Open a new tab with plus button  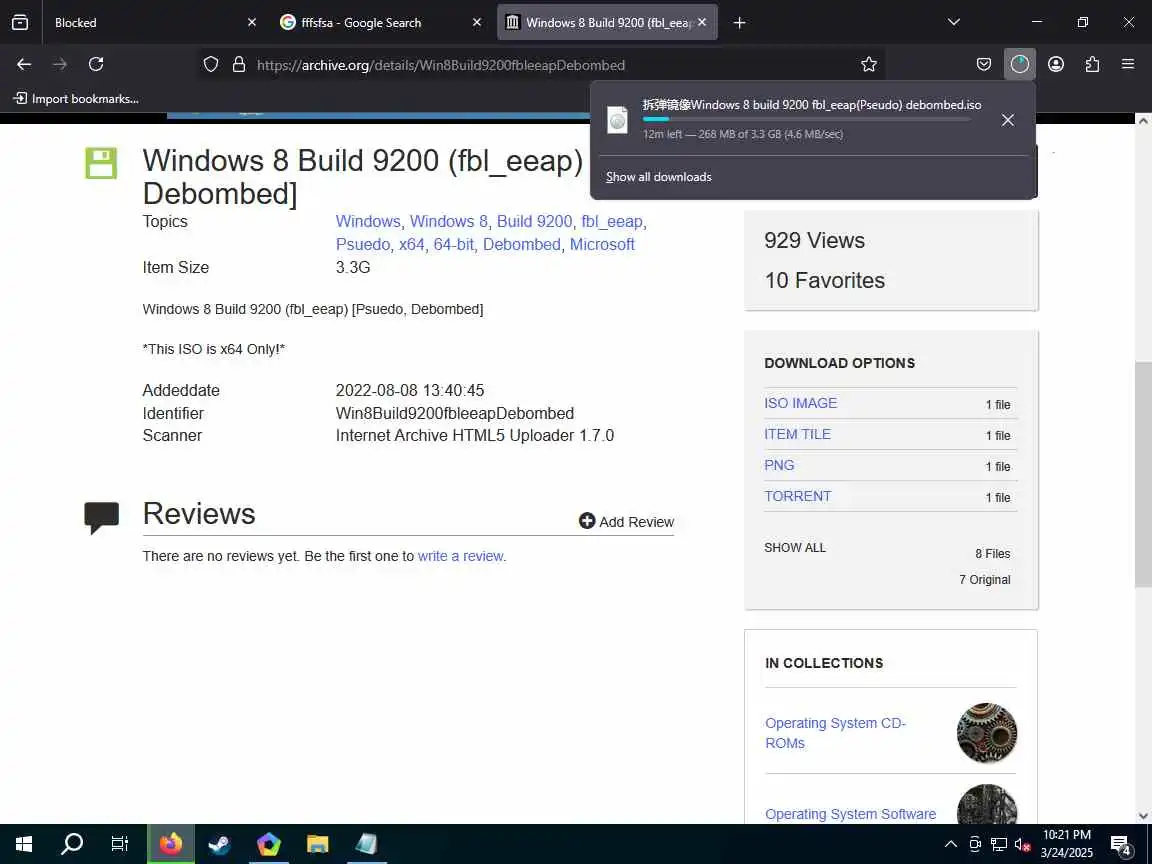tap(739, 23)
